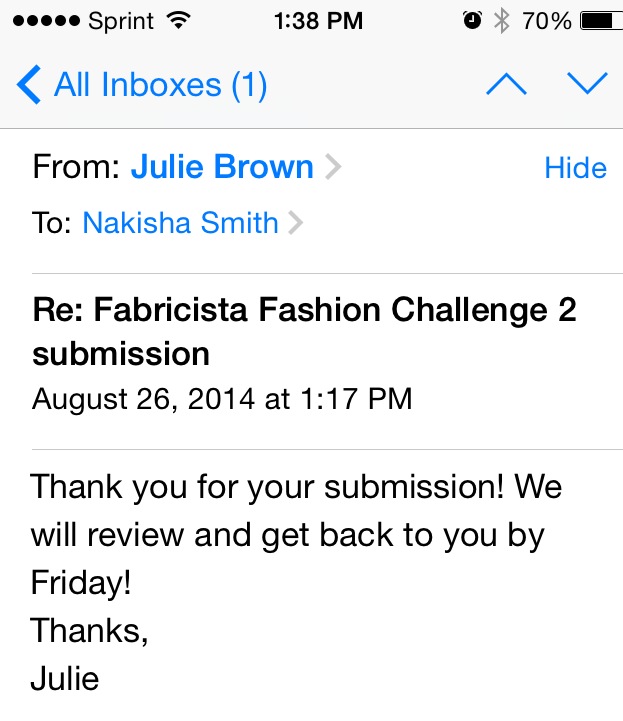623x721 pixels.
Task: Tap the Bluetooth status icon
Action: [502, 21]
